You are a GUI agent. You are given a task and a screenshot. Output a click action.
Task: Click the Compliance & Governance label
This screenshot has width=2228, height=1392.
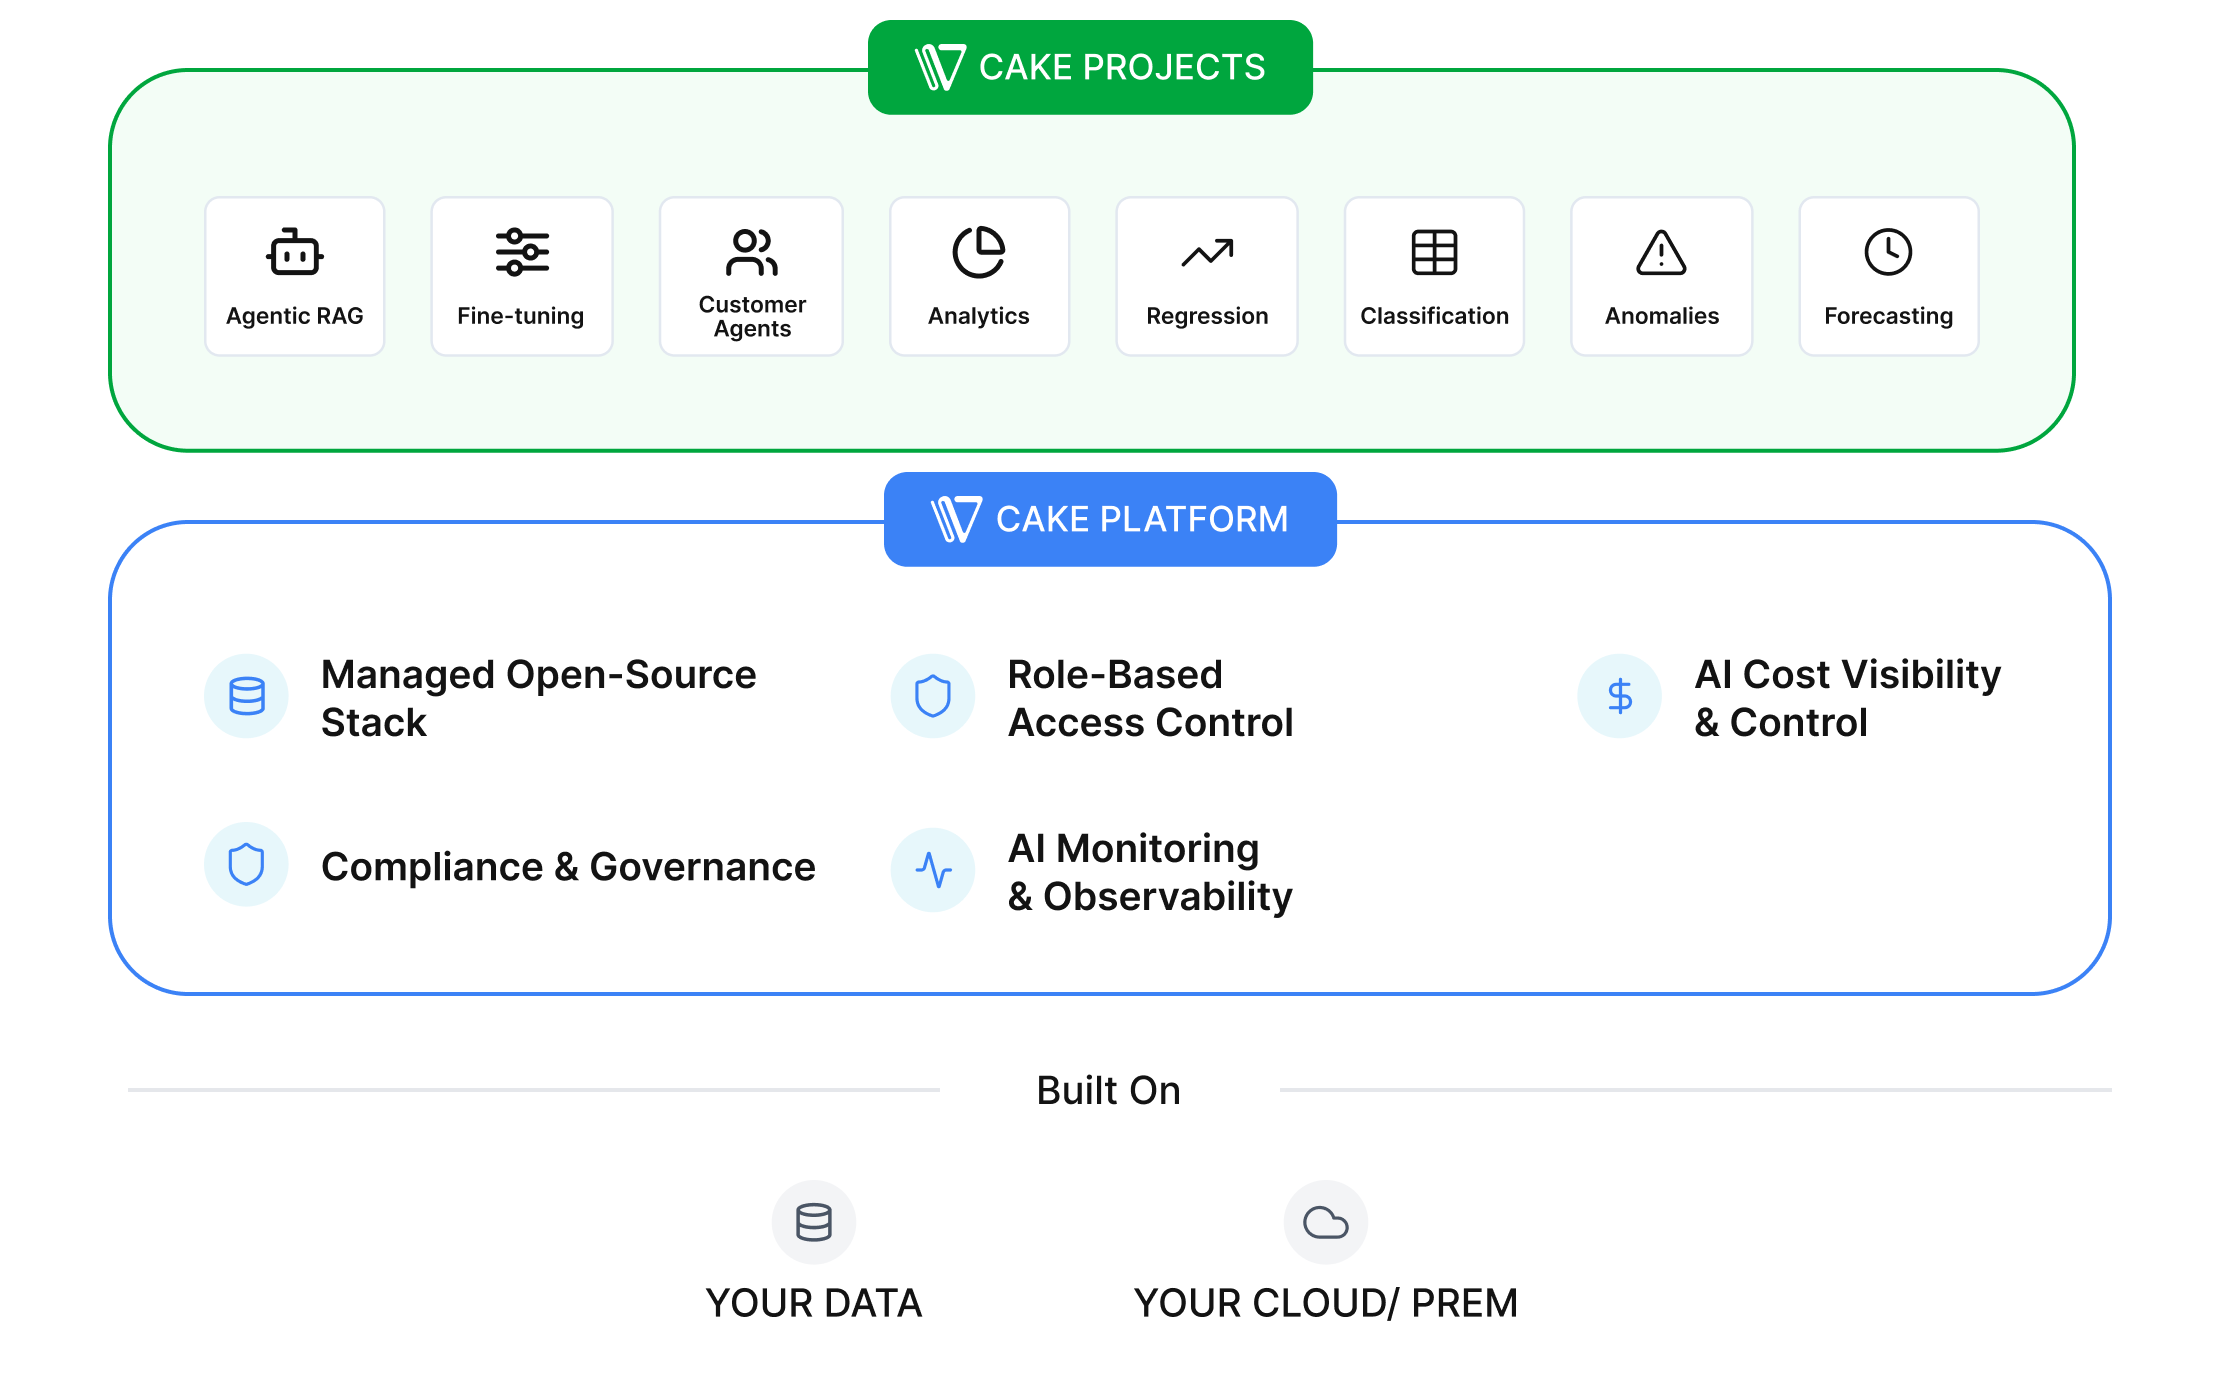pyautogui.click(x=568, y=866)
